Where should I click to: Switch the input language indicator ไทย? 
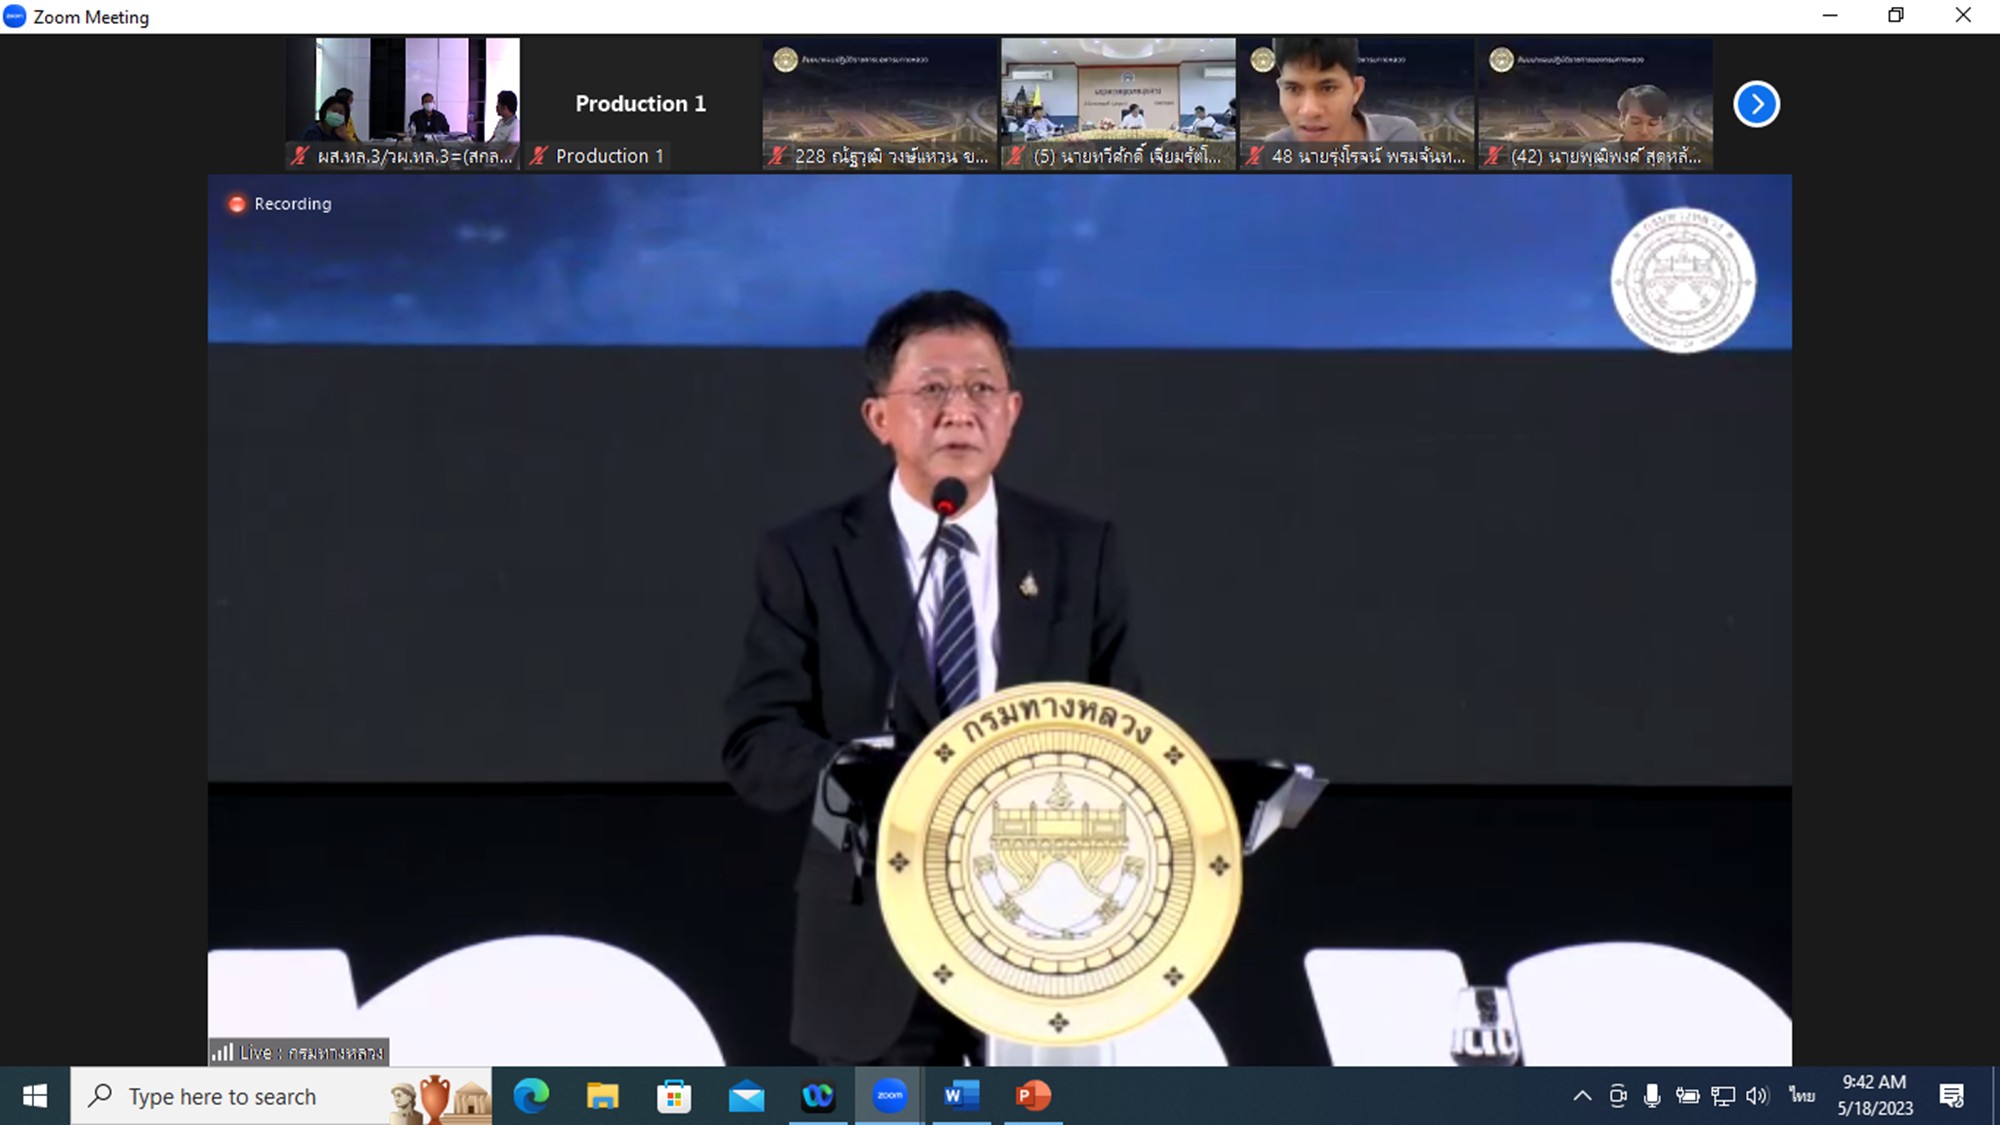1801,1096
